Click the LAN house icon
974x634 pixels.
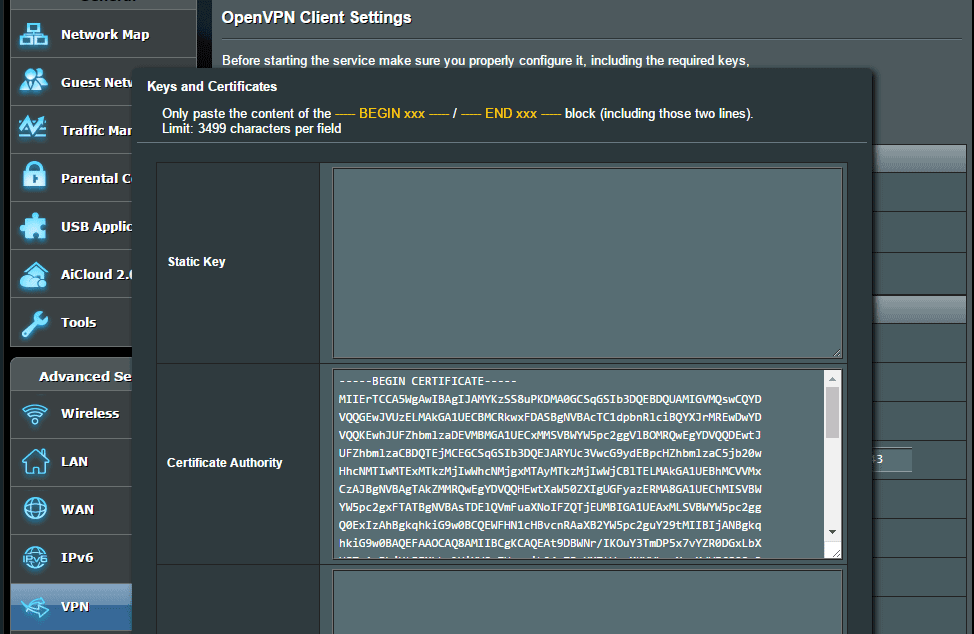[x=35, y=461]
